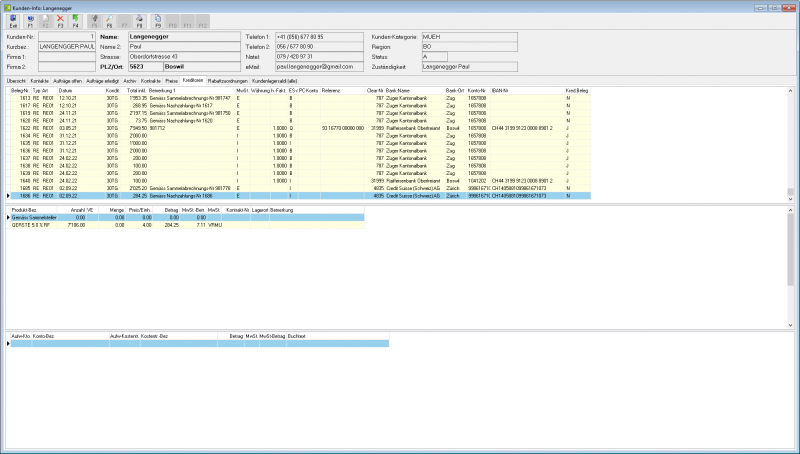This screenshot has width=800, height=454.
Task: Click the Status field A
Action: click(x=435, y=57)
